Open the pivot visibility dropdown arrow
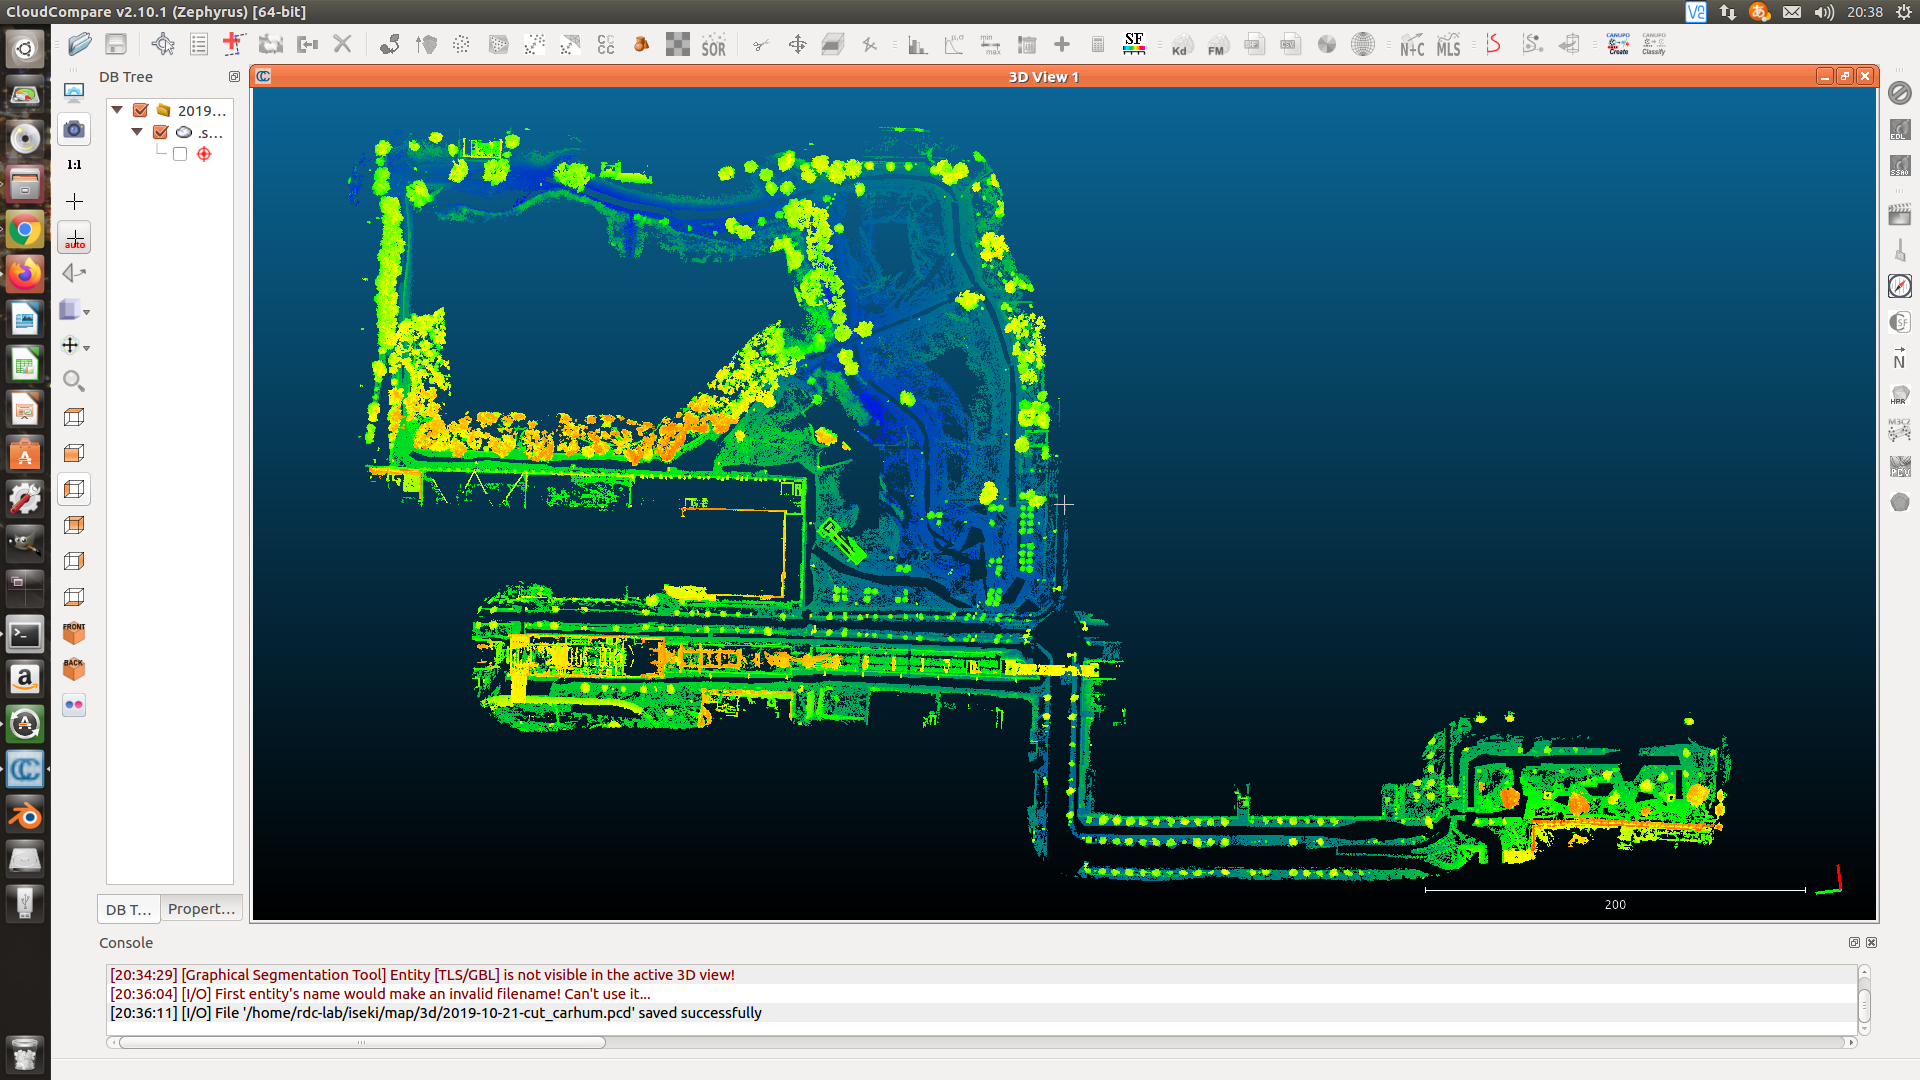Viewport: 1920px width, 1080px height. point(87,348)
